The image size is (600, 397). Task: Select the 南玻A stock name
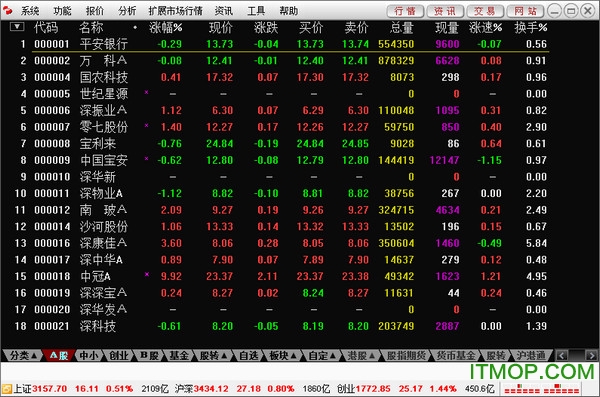(x=103, y=210)
